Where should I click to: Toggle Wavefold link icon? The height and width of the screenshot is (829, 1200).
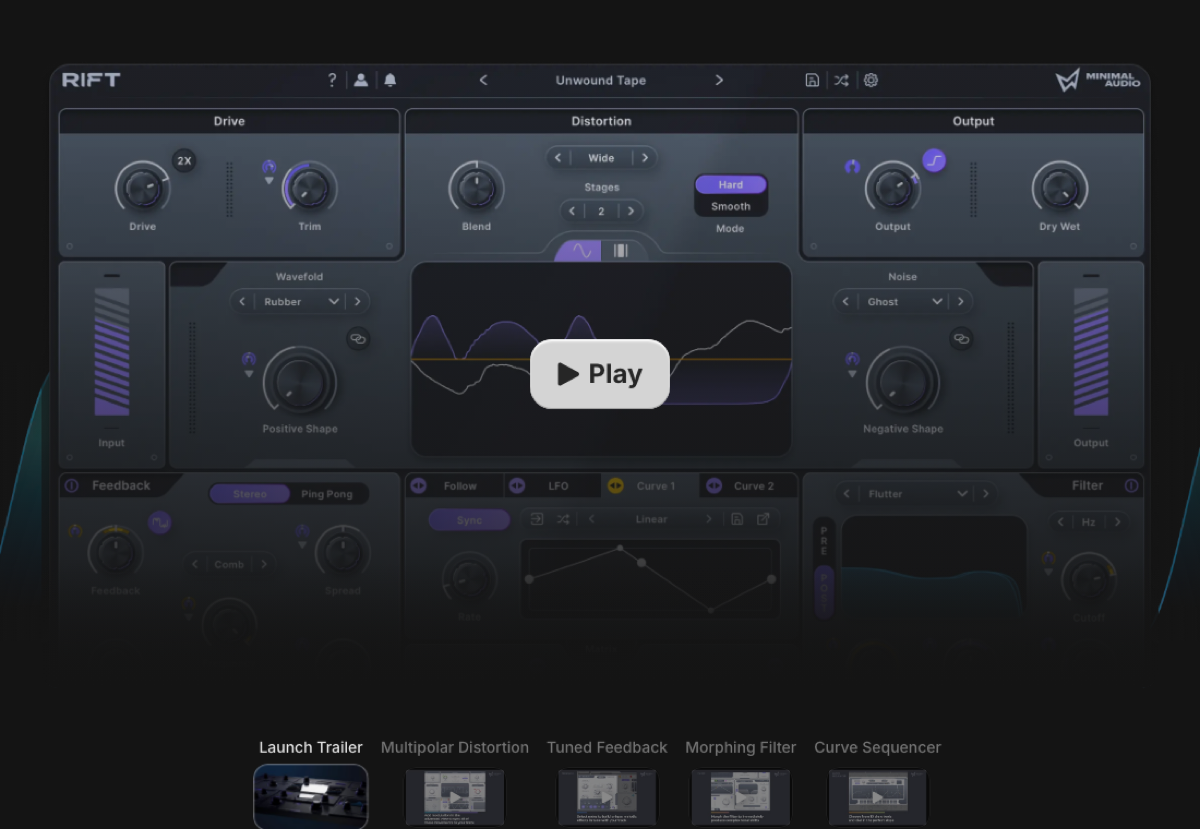(x=358, y=339)
